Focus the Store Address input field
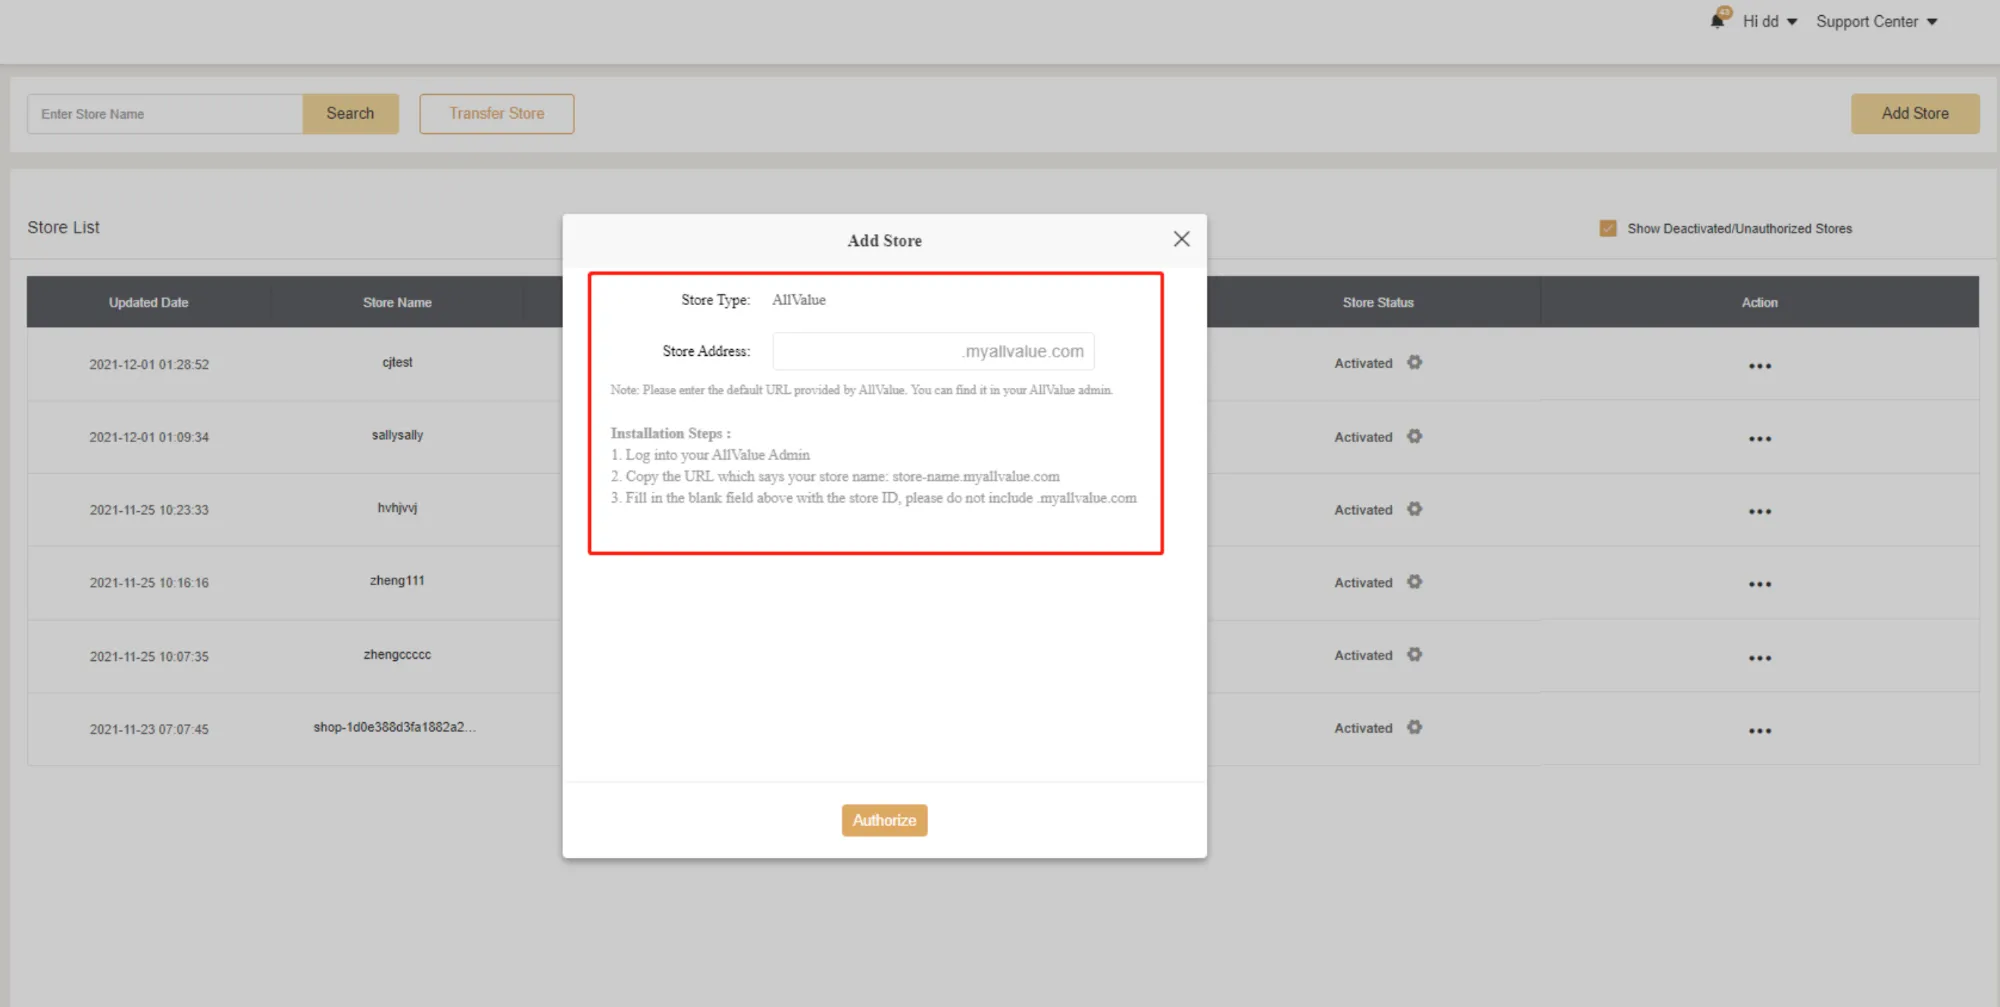The width and height of the screenshot is (2000, 1007). click(x=866, y=352)
